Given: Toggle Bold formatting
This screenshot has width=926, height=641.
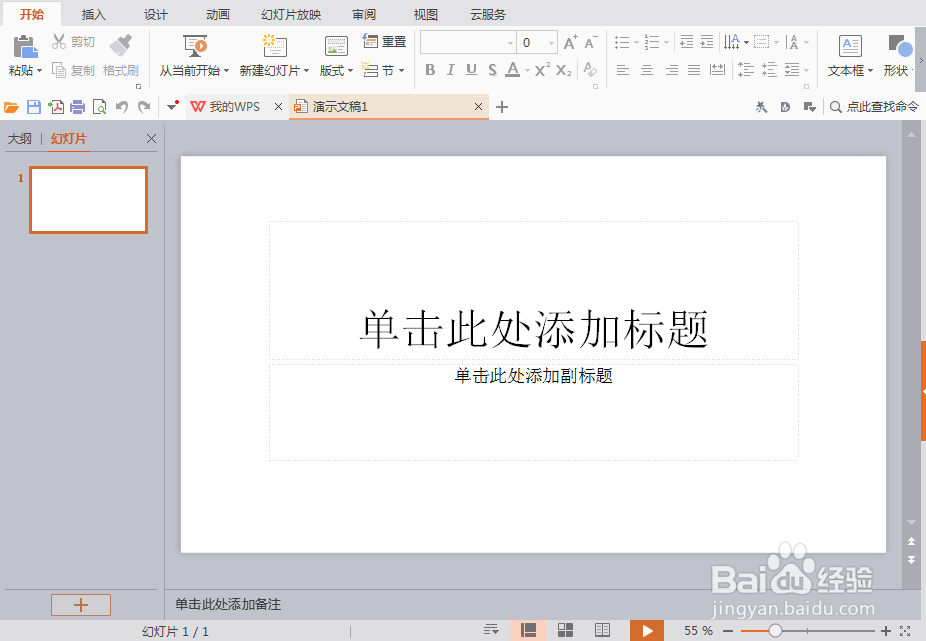Looking at the screenshot, I should (430, 70).
